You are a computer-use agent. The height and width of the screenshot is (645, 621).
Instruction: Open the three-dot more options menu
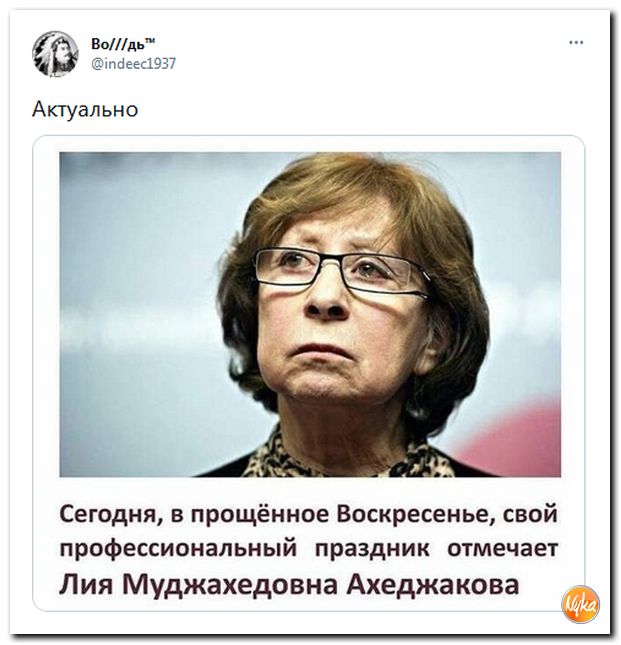coord(576,42)
